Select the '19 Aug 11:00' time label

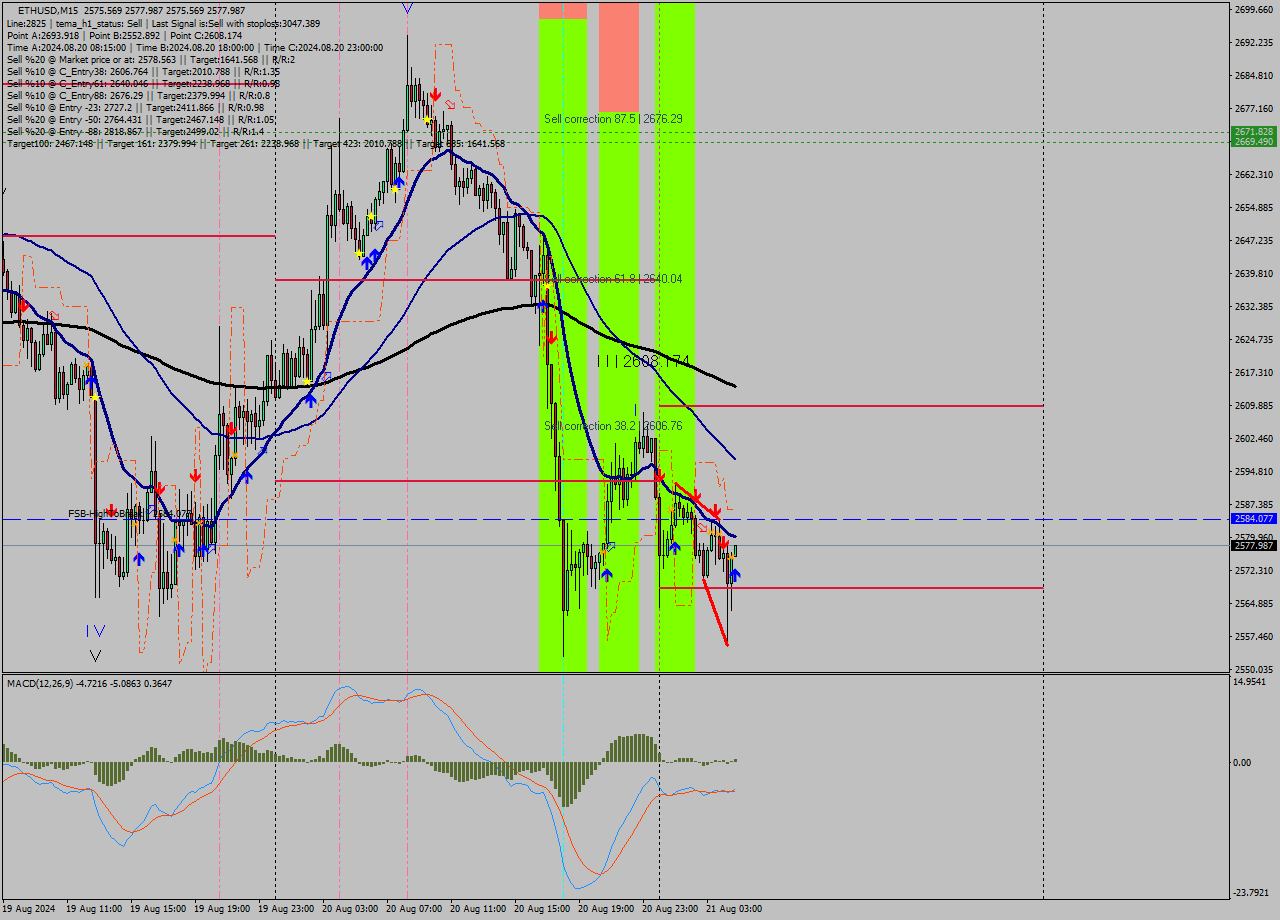[x=94, y=909]
